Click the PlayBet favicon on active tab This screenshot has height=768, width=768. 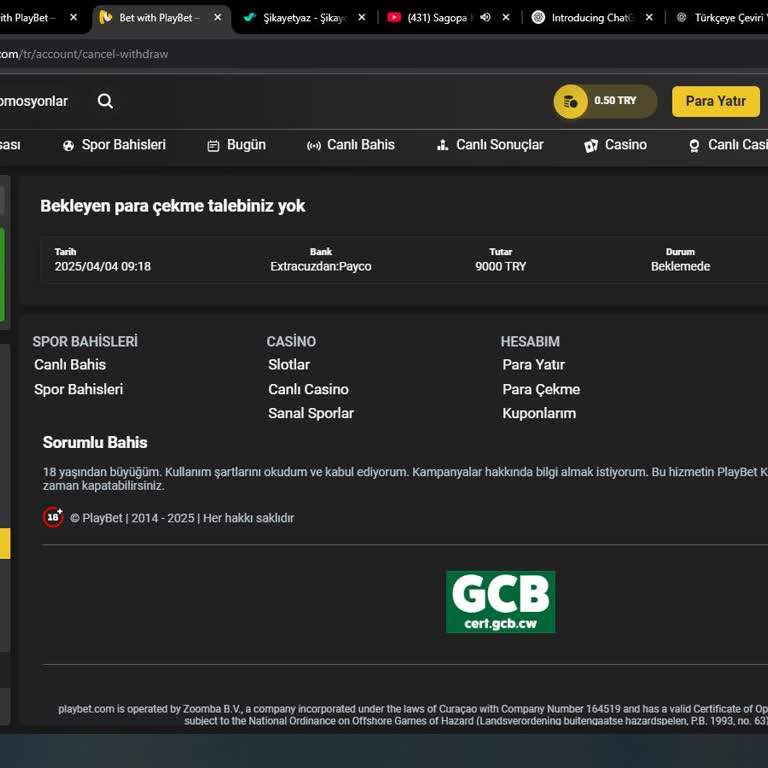tap(105, 18)
